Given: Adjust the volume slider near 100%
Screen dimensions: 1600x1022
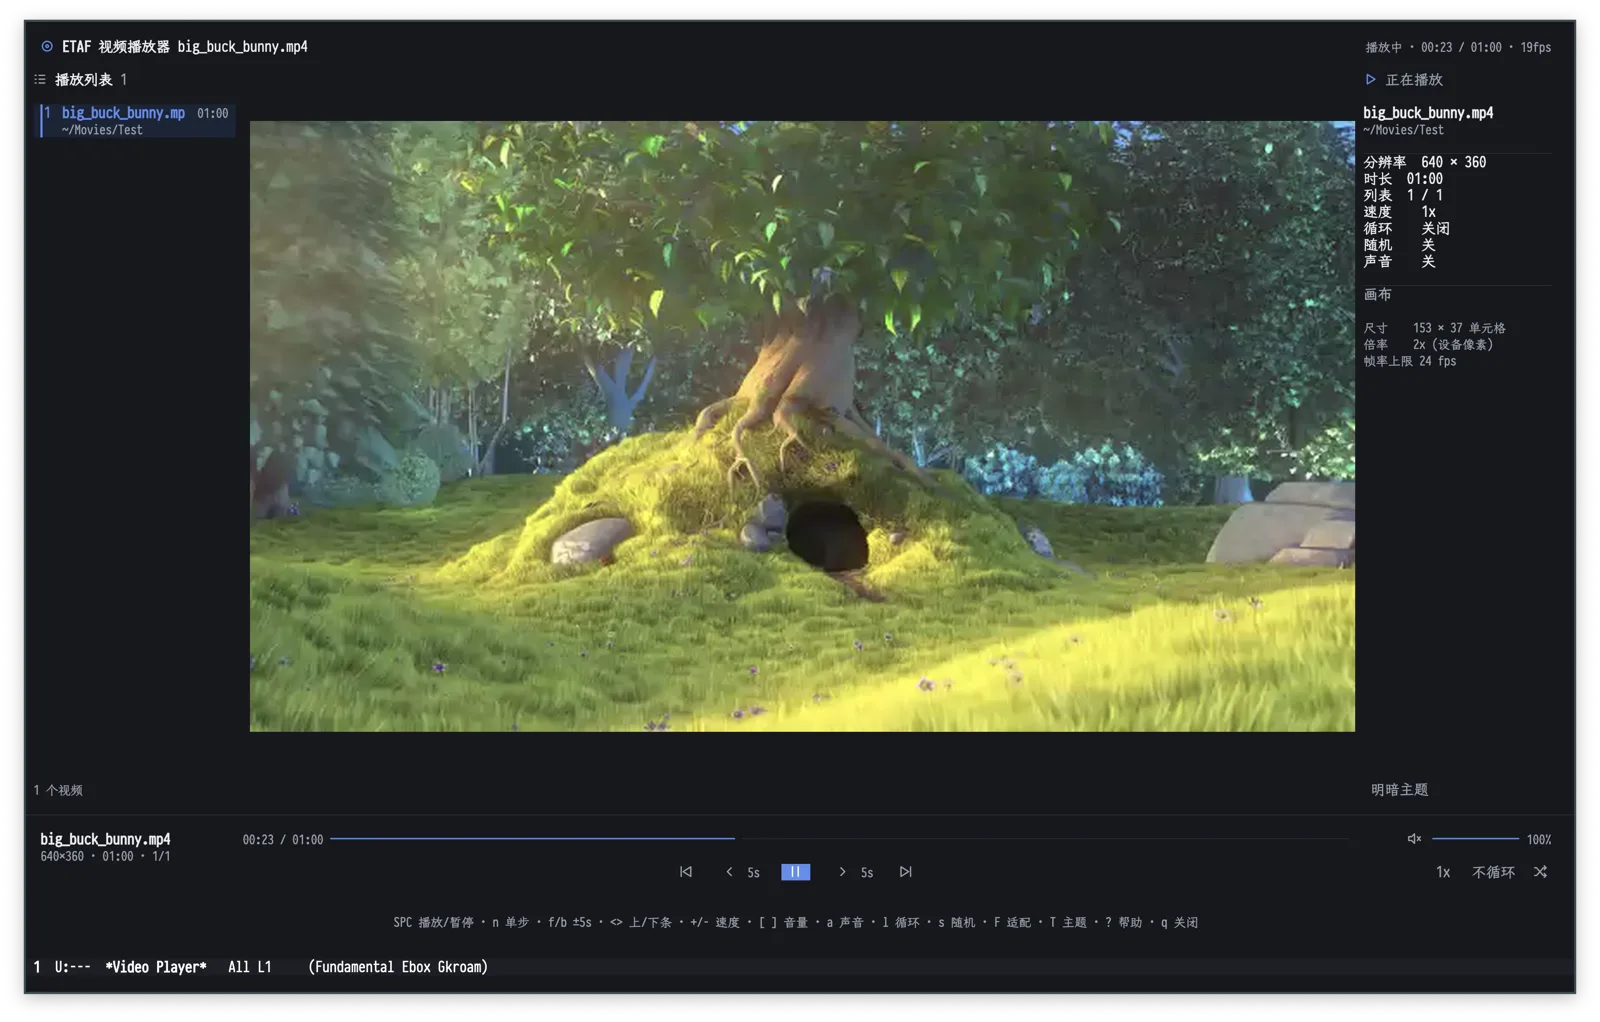Looking at the screenshot, I should (1475, 839).
